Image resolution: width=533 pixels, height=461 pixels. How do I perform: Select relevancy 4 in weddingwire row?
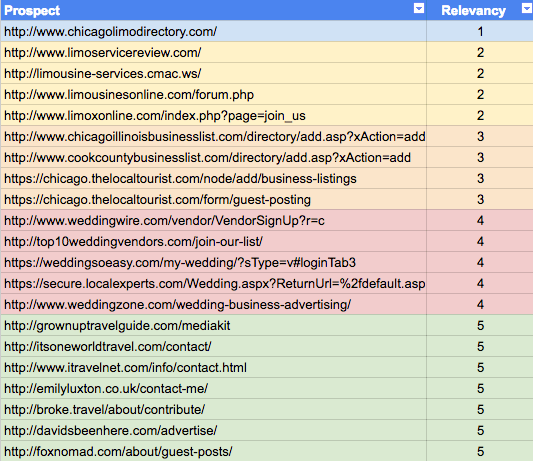pos(480,221)
